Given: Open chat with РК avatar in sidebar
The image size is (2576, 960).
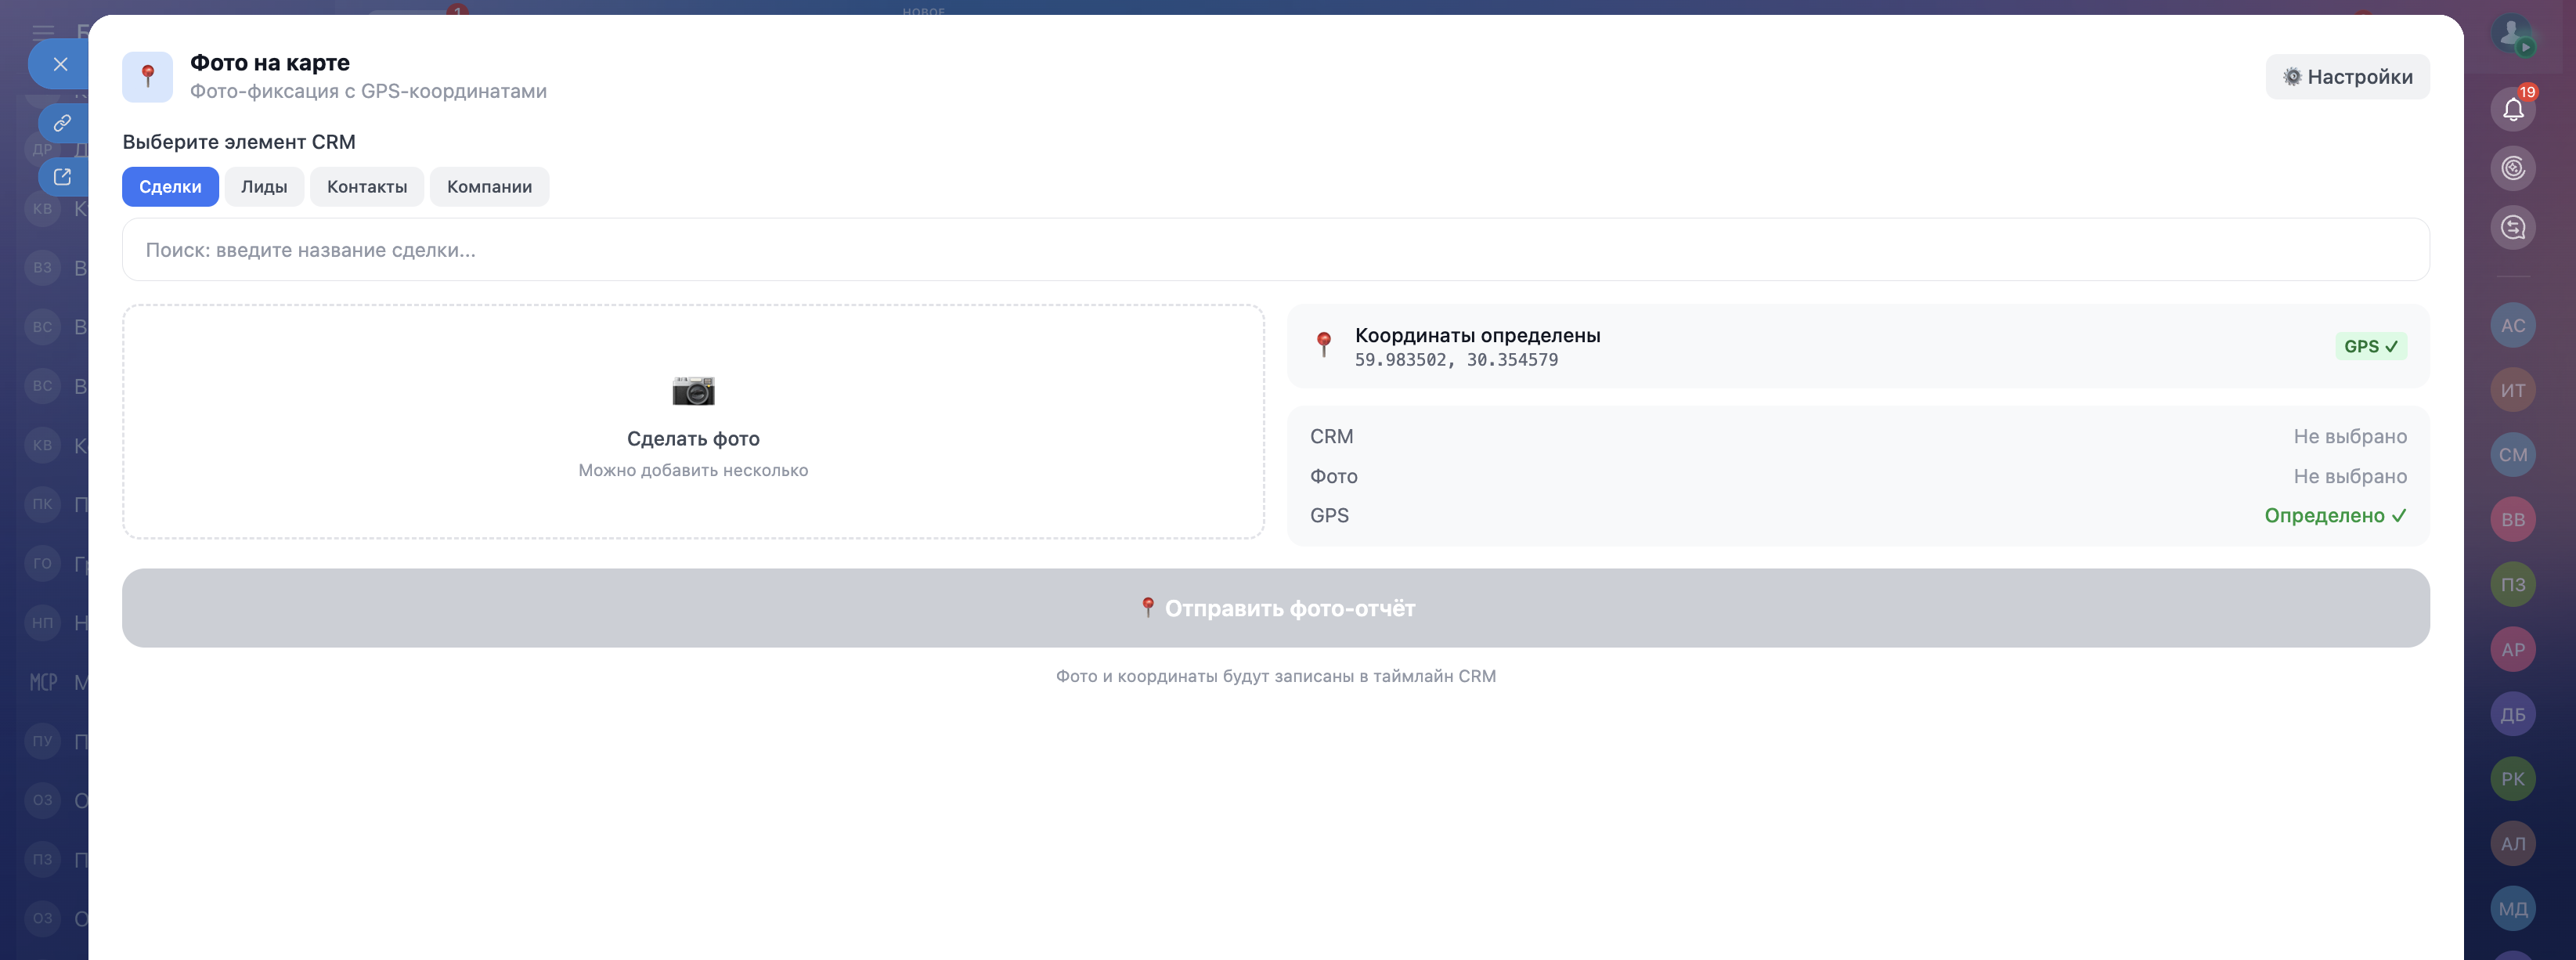Looking at the screenshot, I should [x=2512, y=779].
